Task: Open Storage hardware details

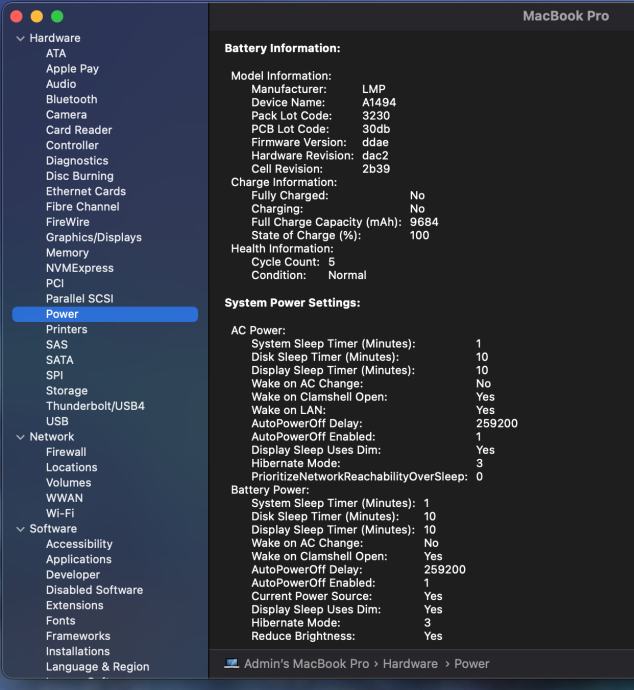Action: click(x=66, y=391)
